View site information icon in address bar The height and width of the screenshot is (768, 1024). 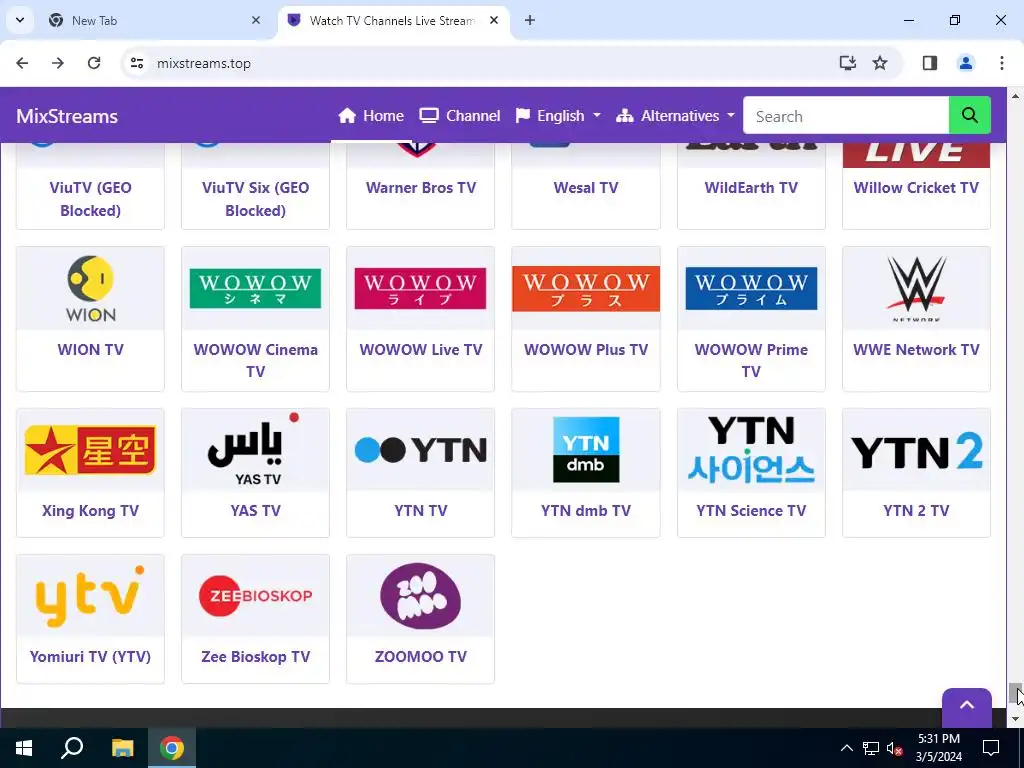pyautogui.click(x=136, y=63)
